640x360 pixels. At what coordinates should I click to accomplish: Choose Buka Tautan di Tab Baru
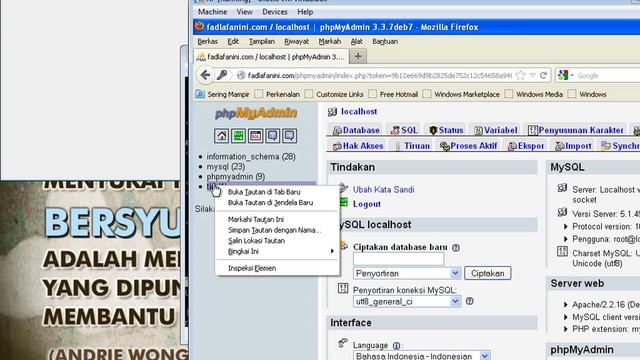click(x=277, y=192)
